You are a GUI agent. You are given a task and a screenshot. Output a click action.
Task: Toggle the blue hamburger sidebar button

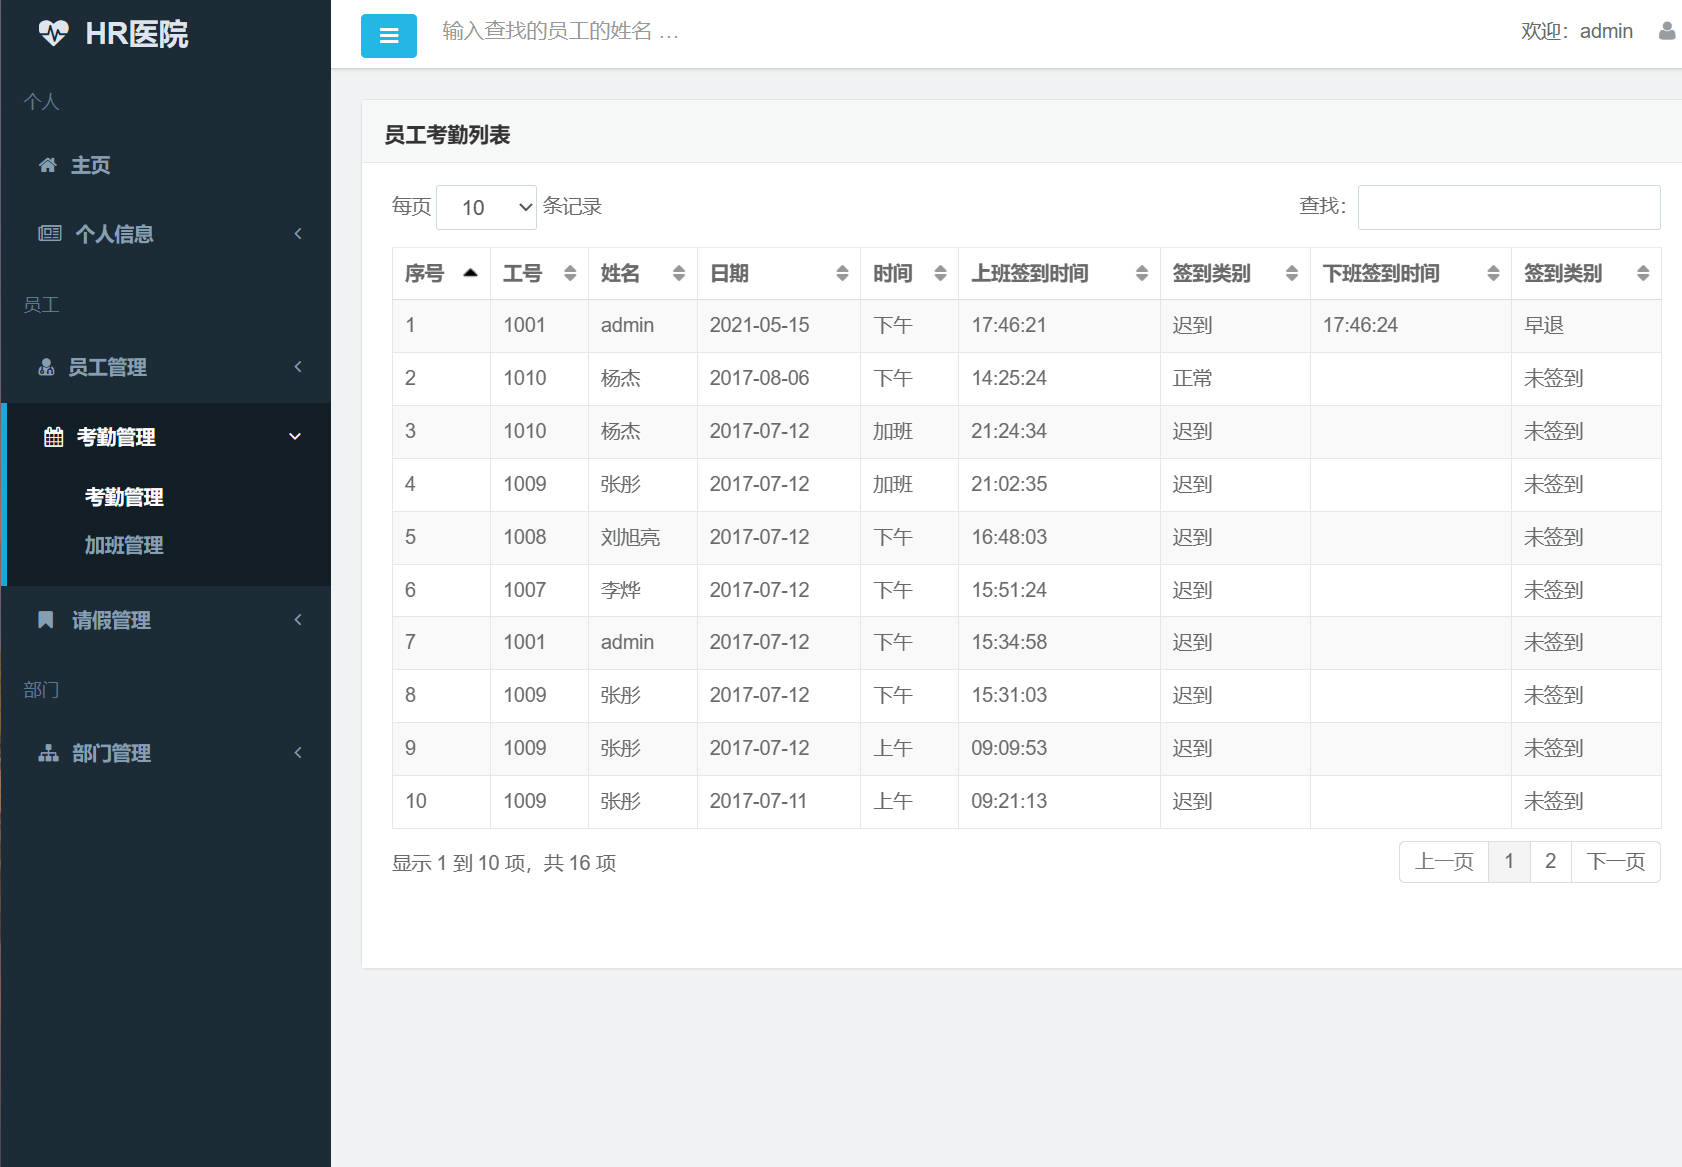(389, 35)
